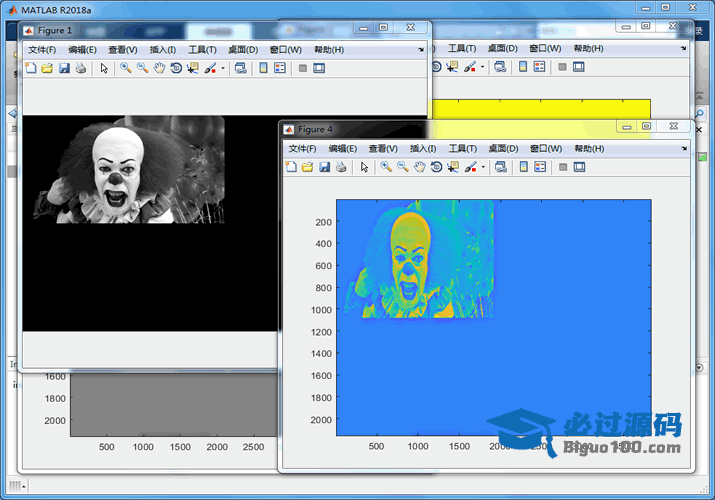Click dock arrow at Figure 4 menu bar end
The height and width of the screenshot is (500, 715).
(x=684, y=148)
